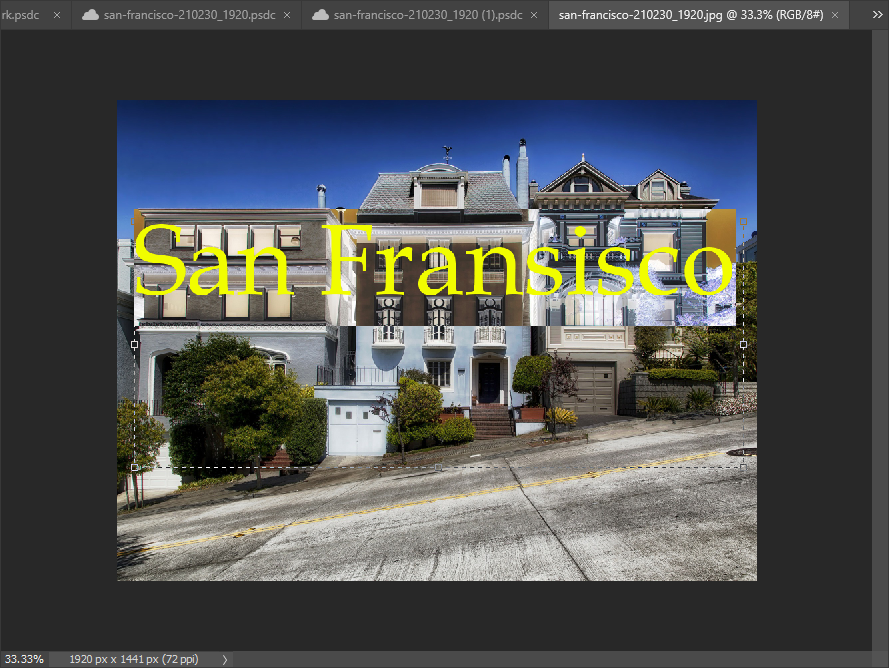
Task: Click the 33.33% zoom level field
Action: [24, 659]
